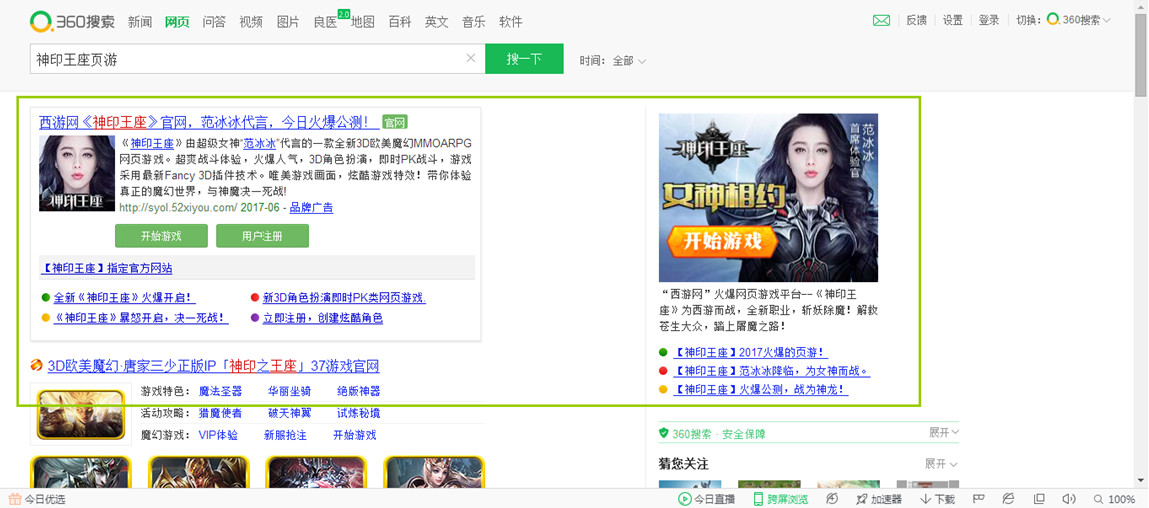This screenshot has height=508, width=1149.
Task: Open 《神印王座》暴怒开启,决一死战! link
Action: pos(141,318)
